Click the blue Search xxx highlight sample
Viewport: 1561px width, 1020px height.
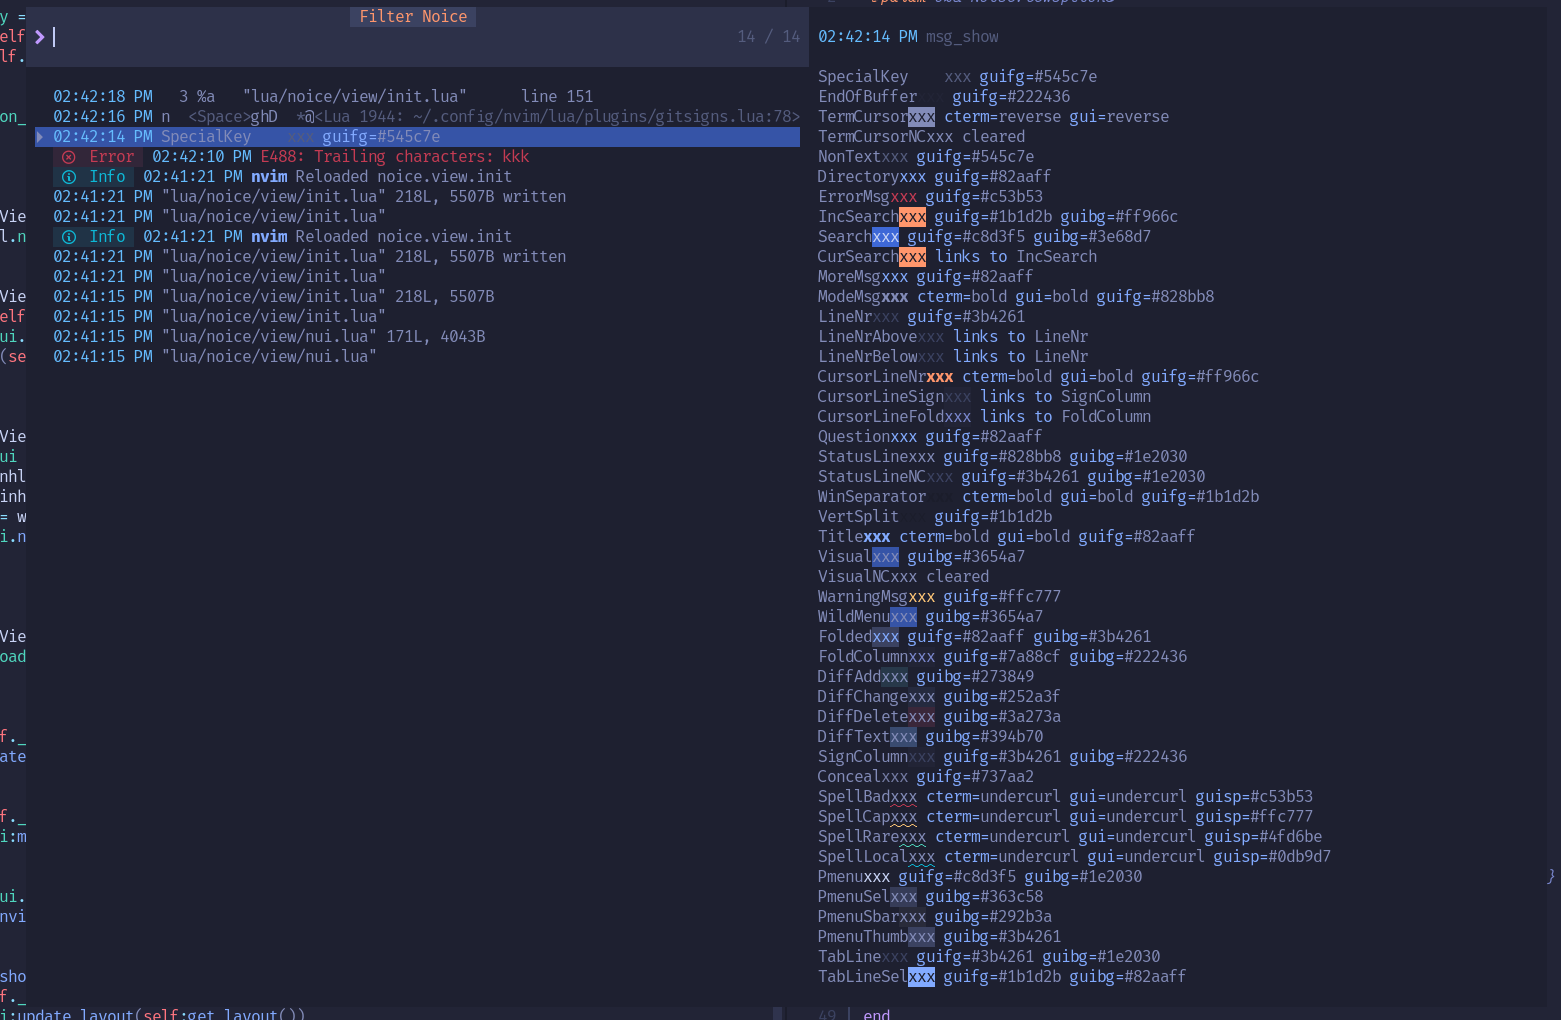coord(885,237)
